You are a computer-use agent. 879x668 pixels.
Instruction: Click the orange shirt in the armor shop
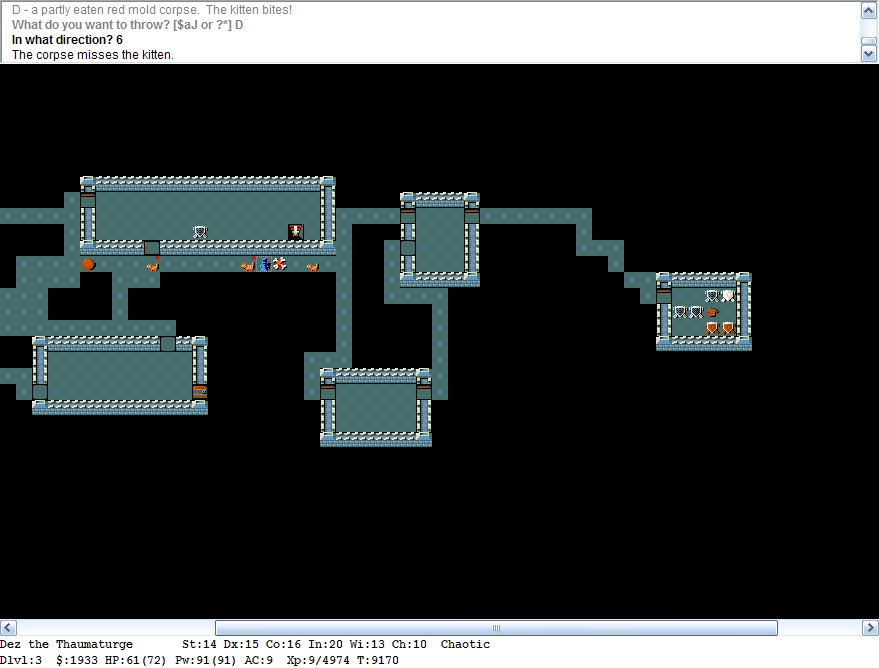(x=712, y=312)
